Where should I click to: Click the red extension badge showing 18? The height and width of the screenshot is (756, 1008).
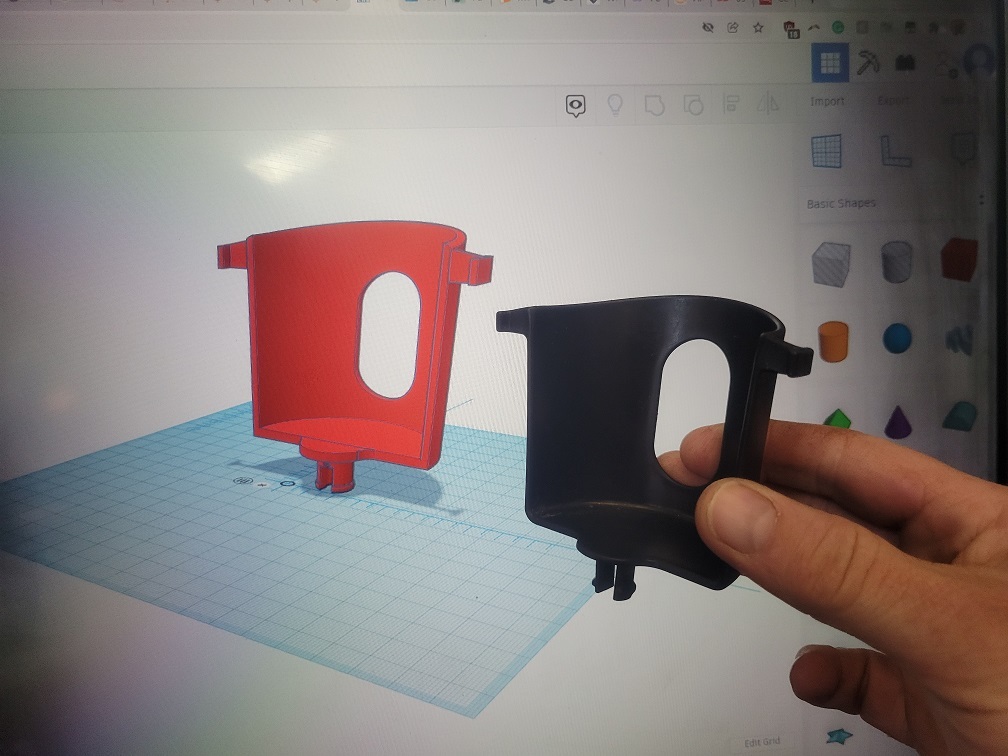click(x=791, y=29)
